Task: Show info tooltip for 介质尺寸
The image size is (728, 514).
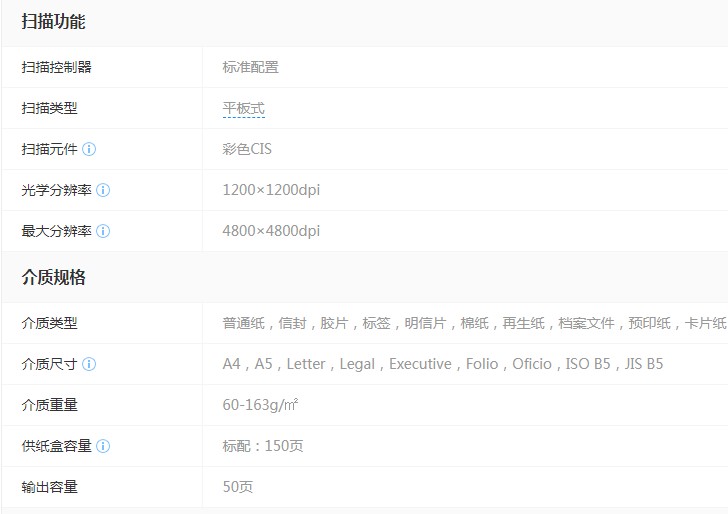Action: click(89, 364)
